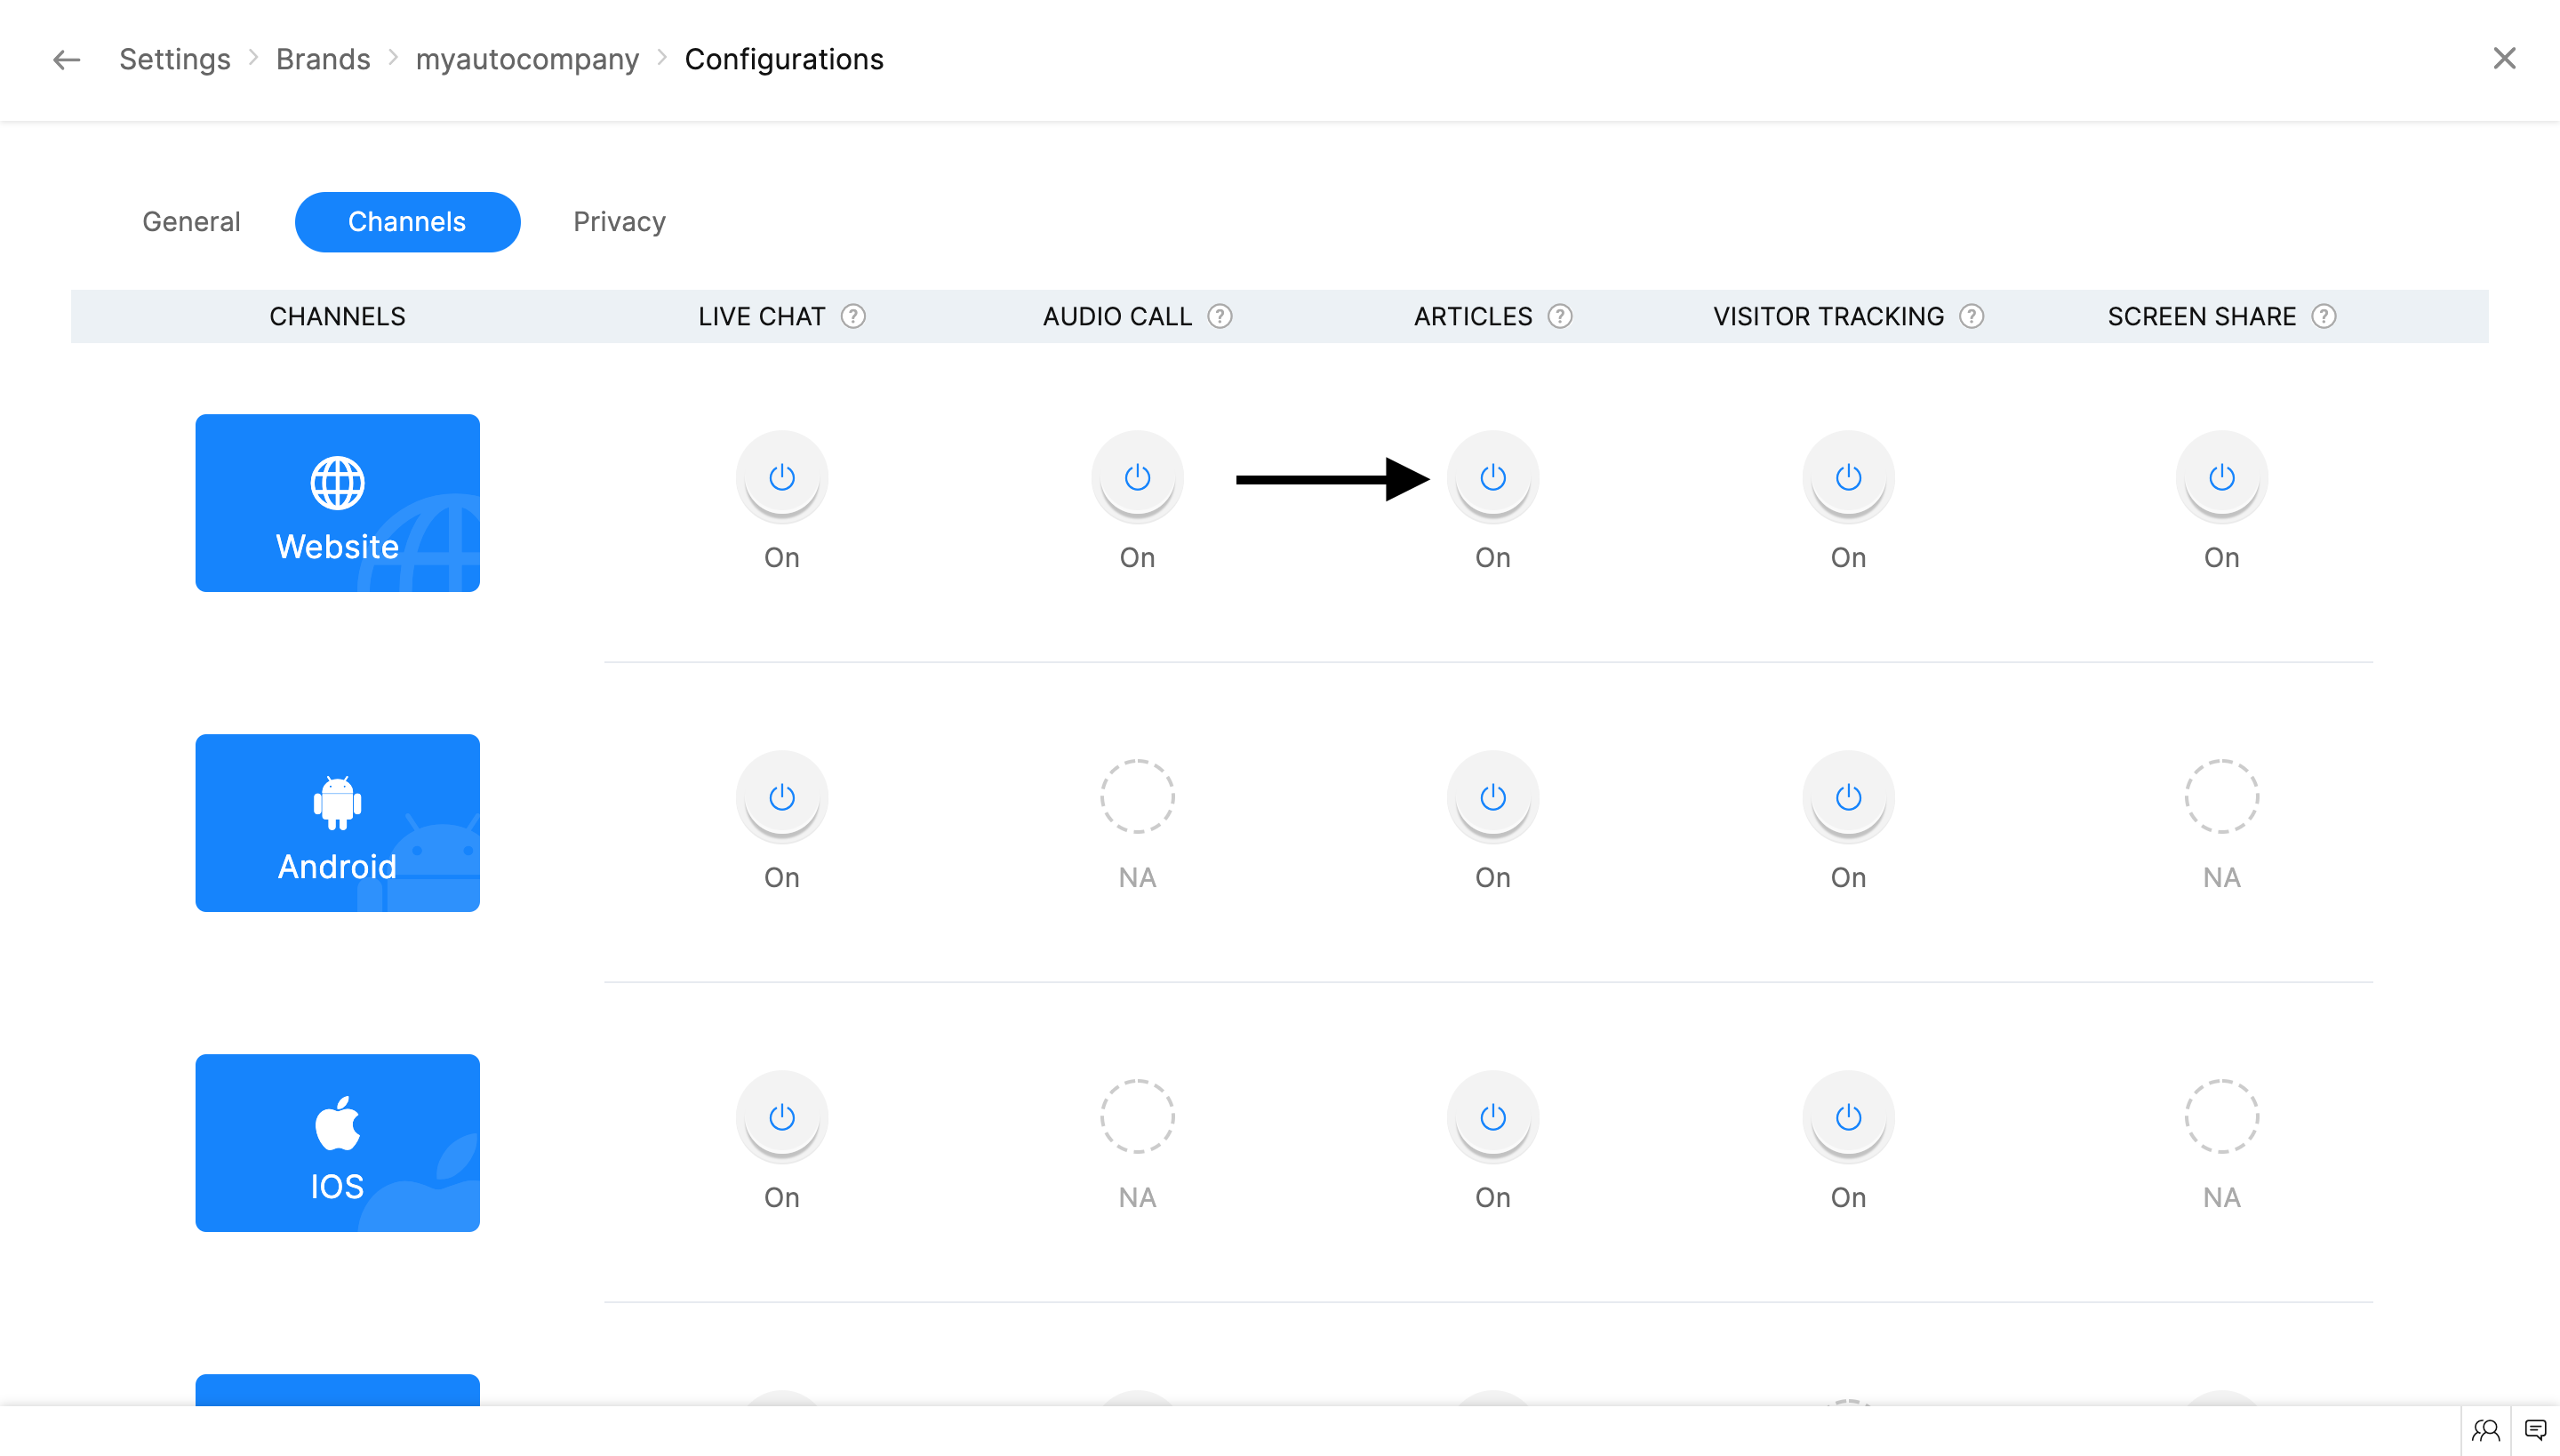2560x1456 pixels.
Task: Disable Website Articles power switch
Action: (1493, 477)
